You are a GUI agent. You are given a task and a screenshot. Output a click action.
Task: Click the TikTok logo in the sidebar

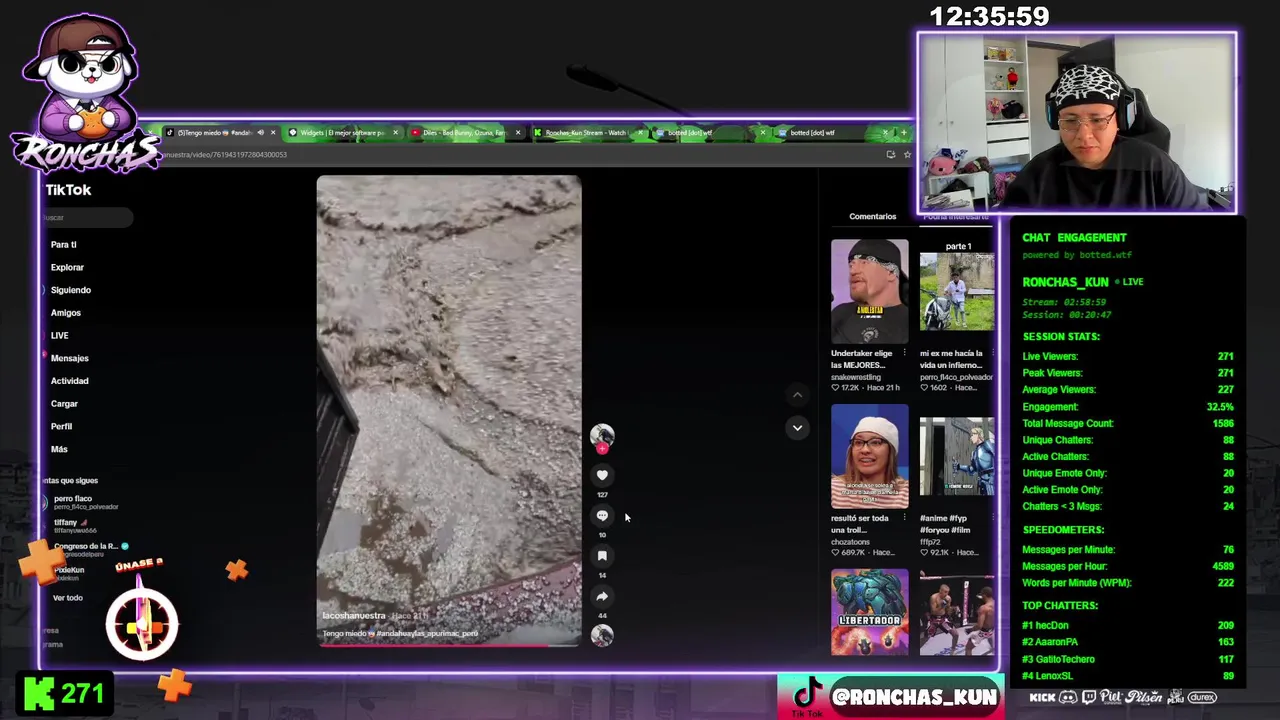coord(68,190)
